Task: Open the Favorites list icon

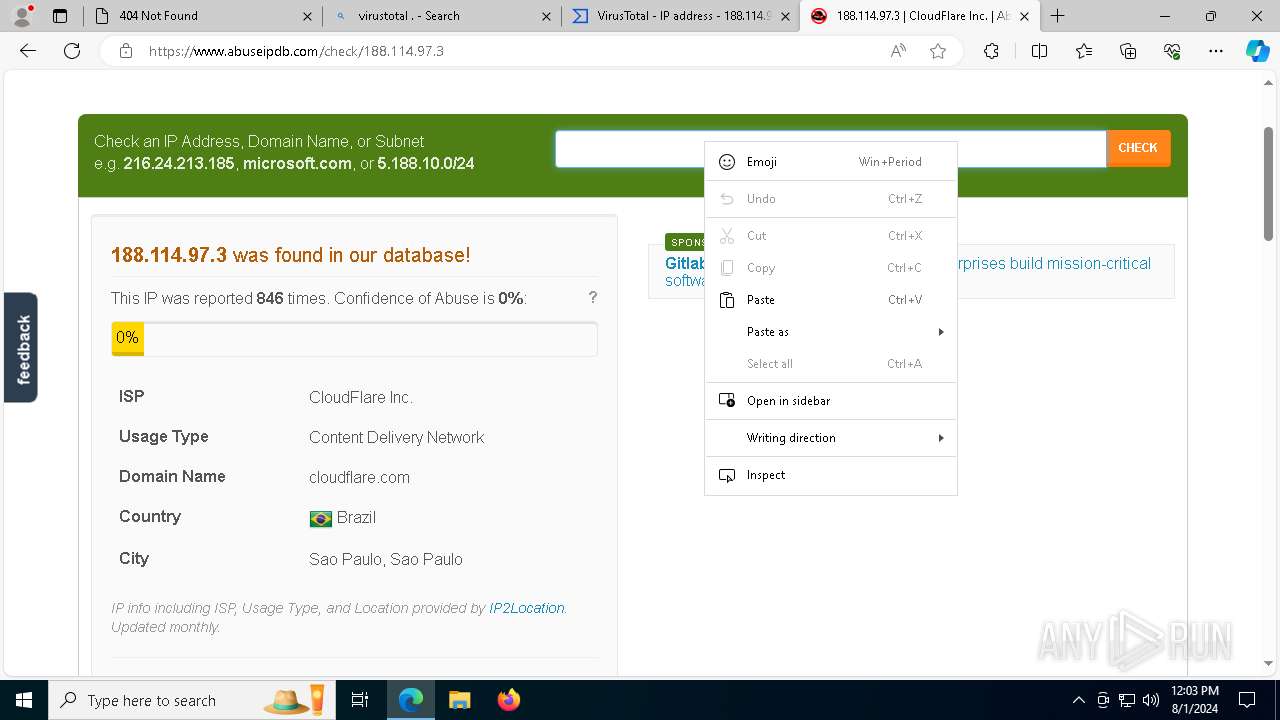Action: tap(1084, 51)
